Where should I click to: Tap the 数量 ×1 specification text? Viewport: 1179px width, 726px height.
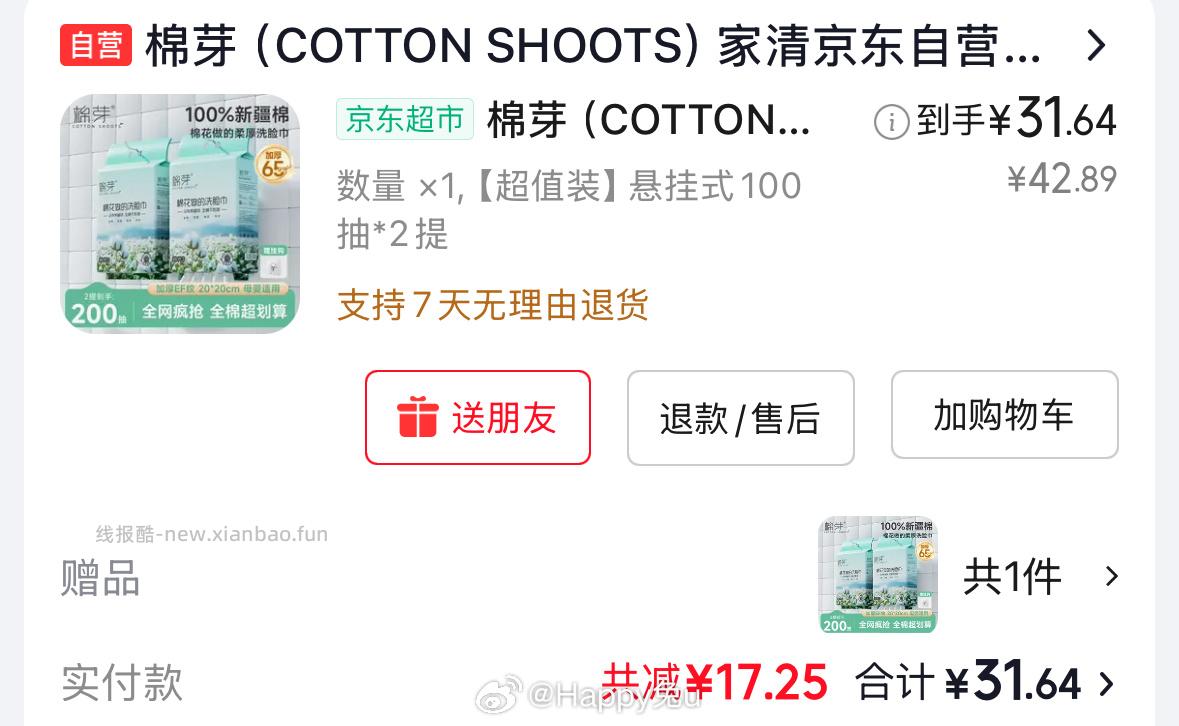pyautogui.click(x=568, y=210)
